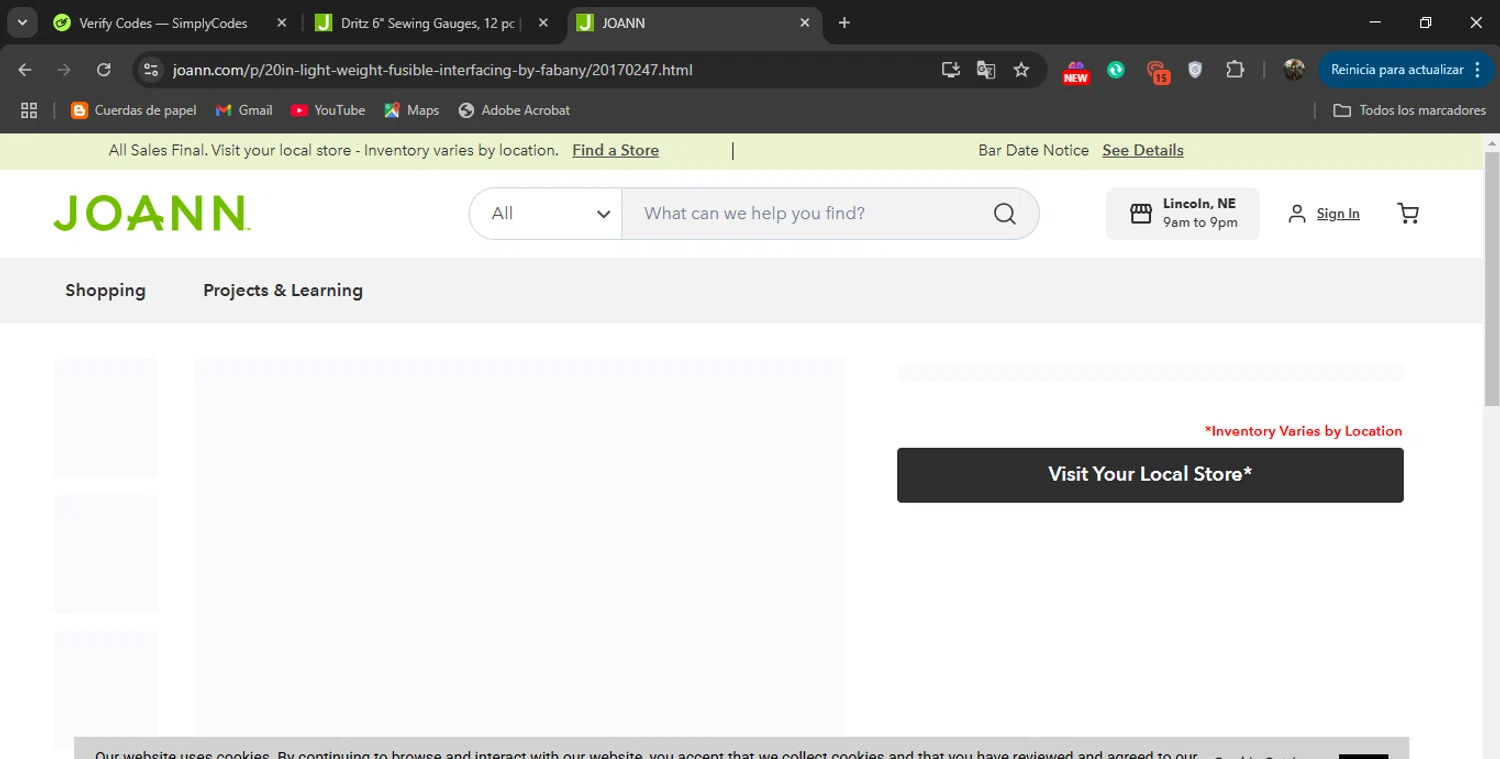Reload the JOANN page
1500x759 pixels.
click(x=104, y=70)
